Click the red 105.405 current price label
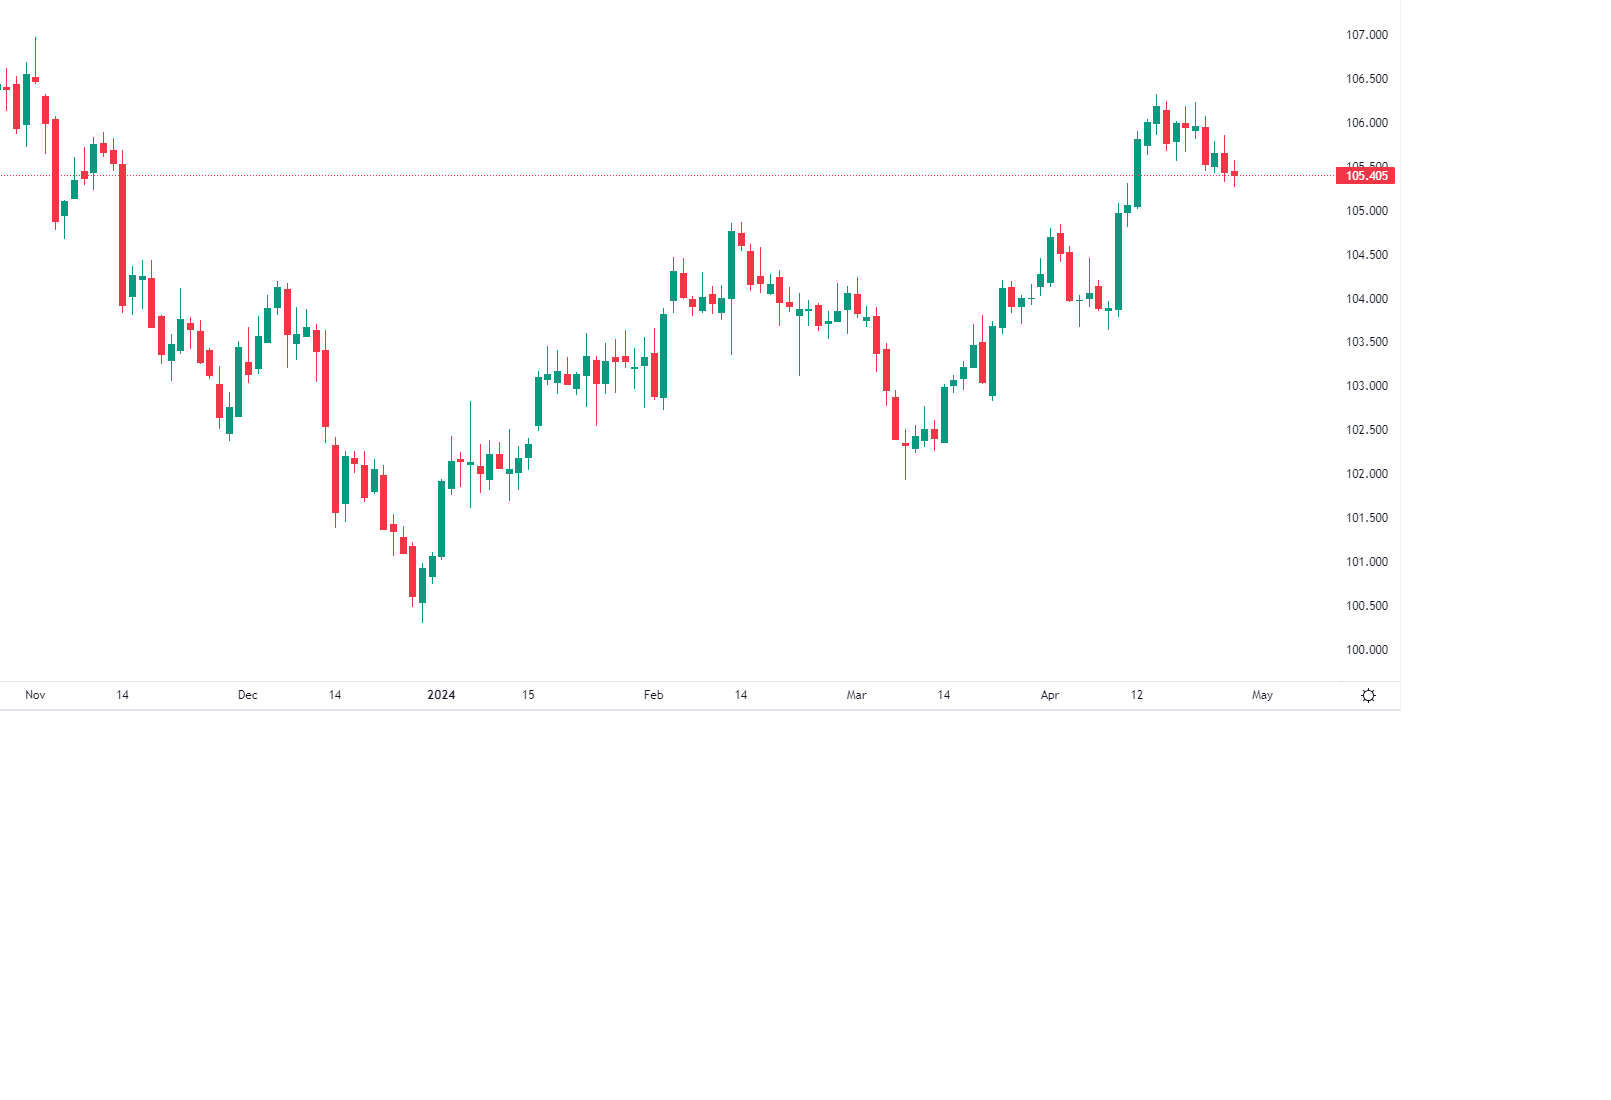 [x=1365, y=176]
